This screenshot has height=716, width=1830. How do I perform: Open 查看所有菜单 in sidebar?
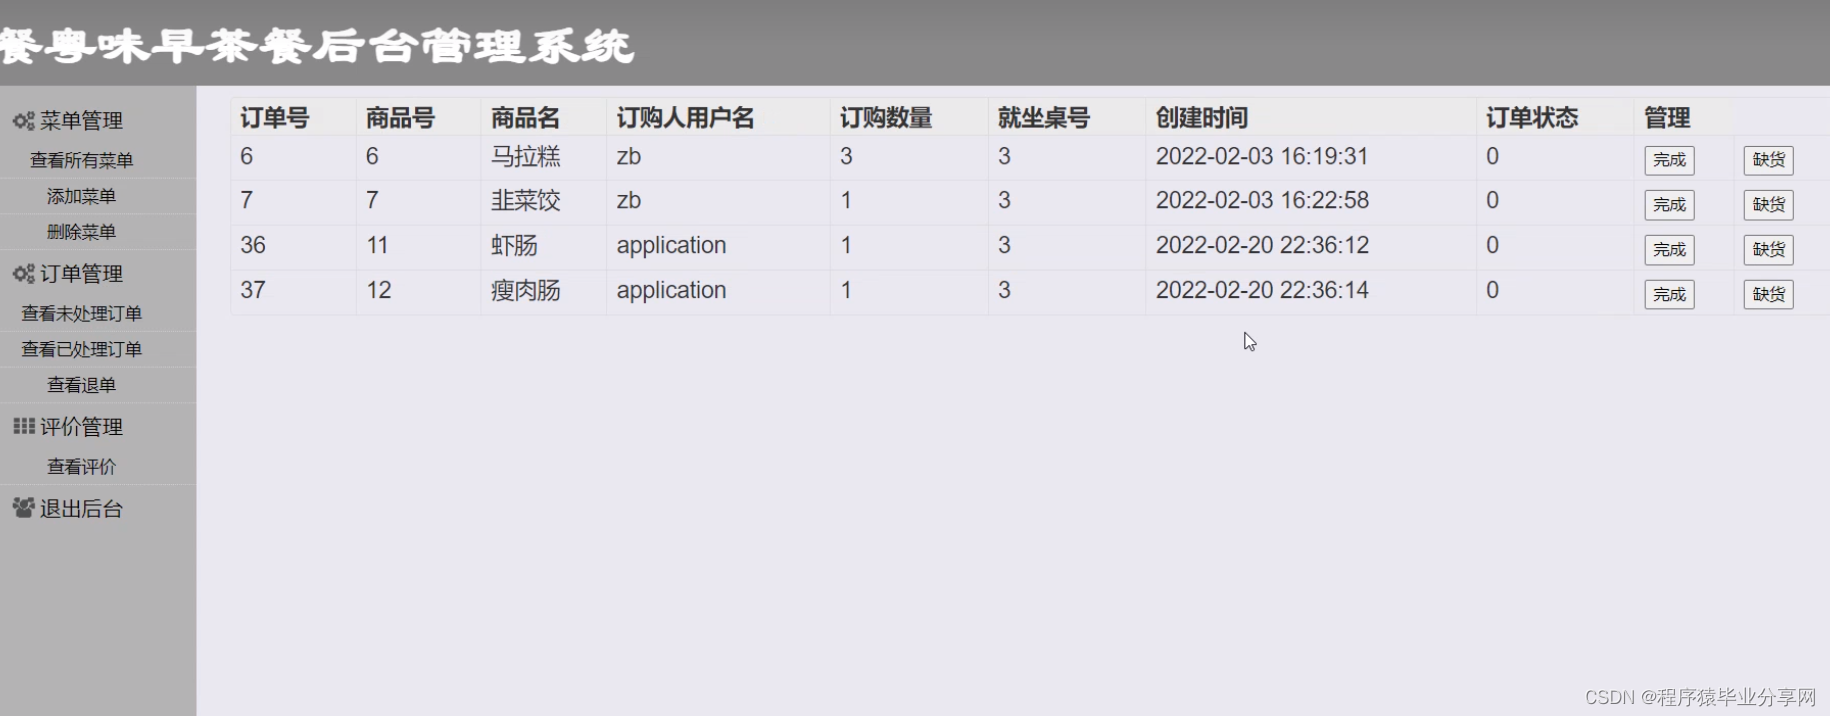tap(82, 160)
